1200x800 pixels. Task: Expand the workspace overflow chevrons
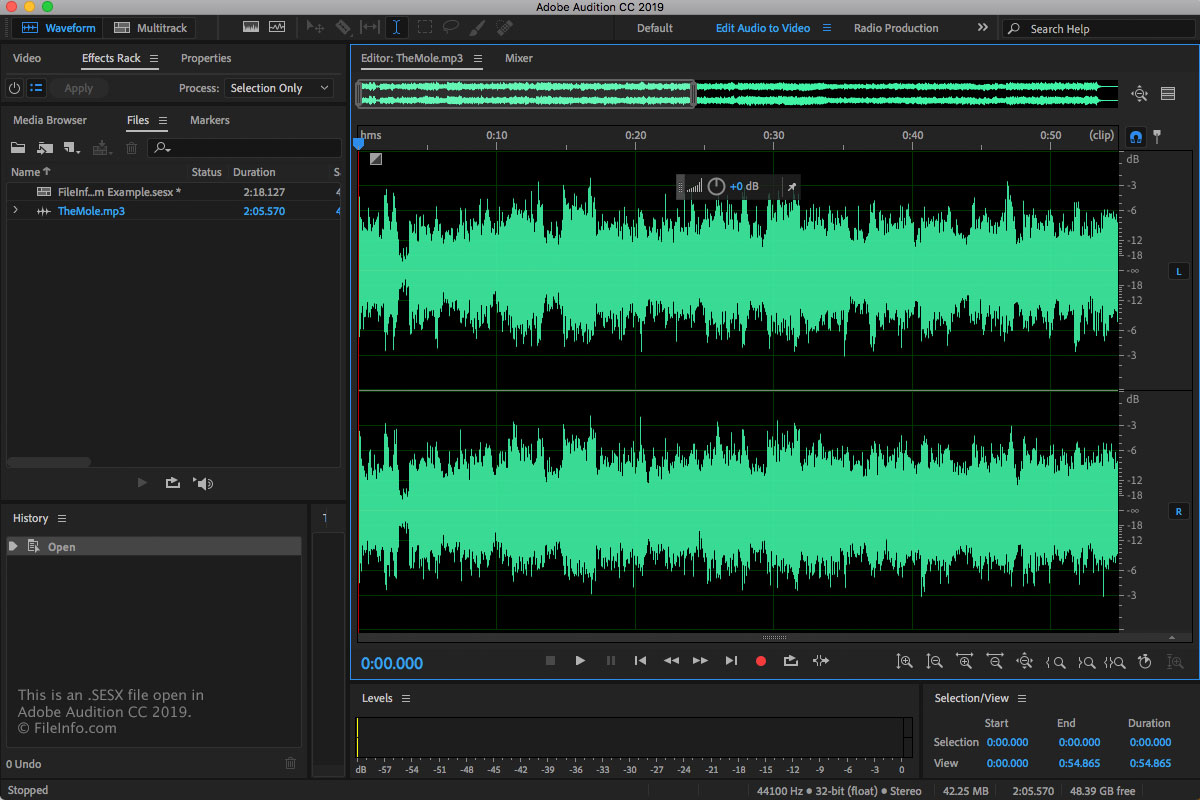pyautogui.click(x=982, y=28)
